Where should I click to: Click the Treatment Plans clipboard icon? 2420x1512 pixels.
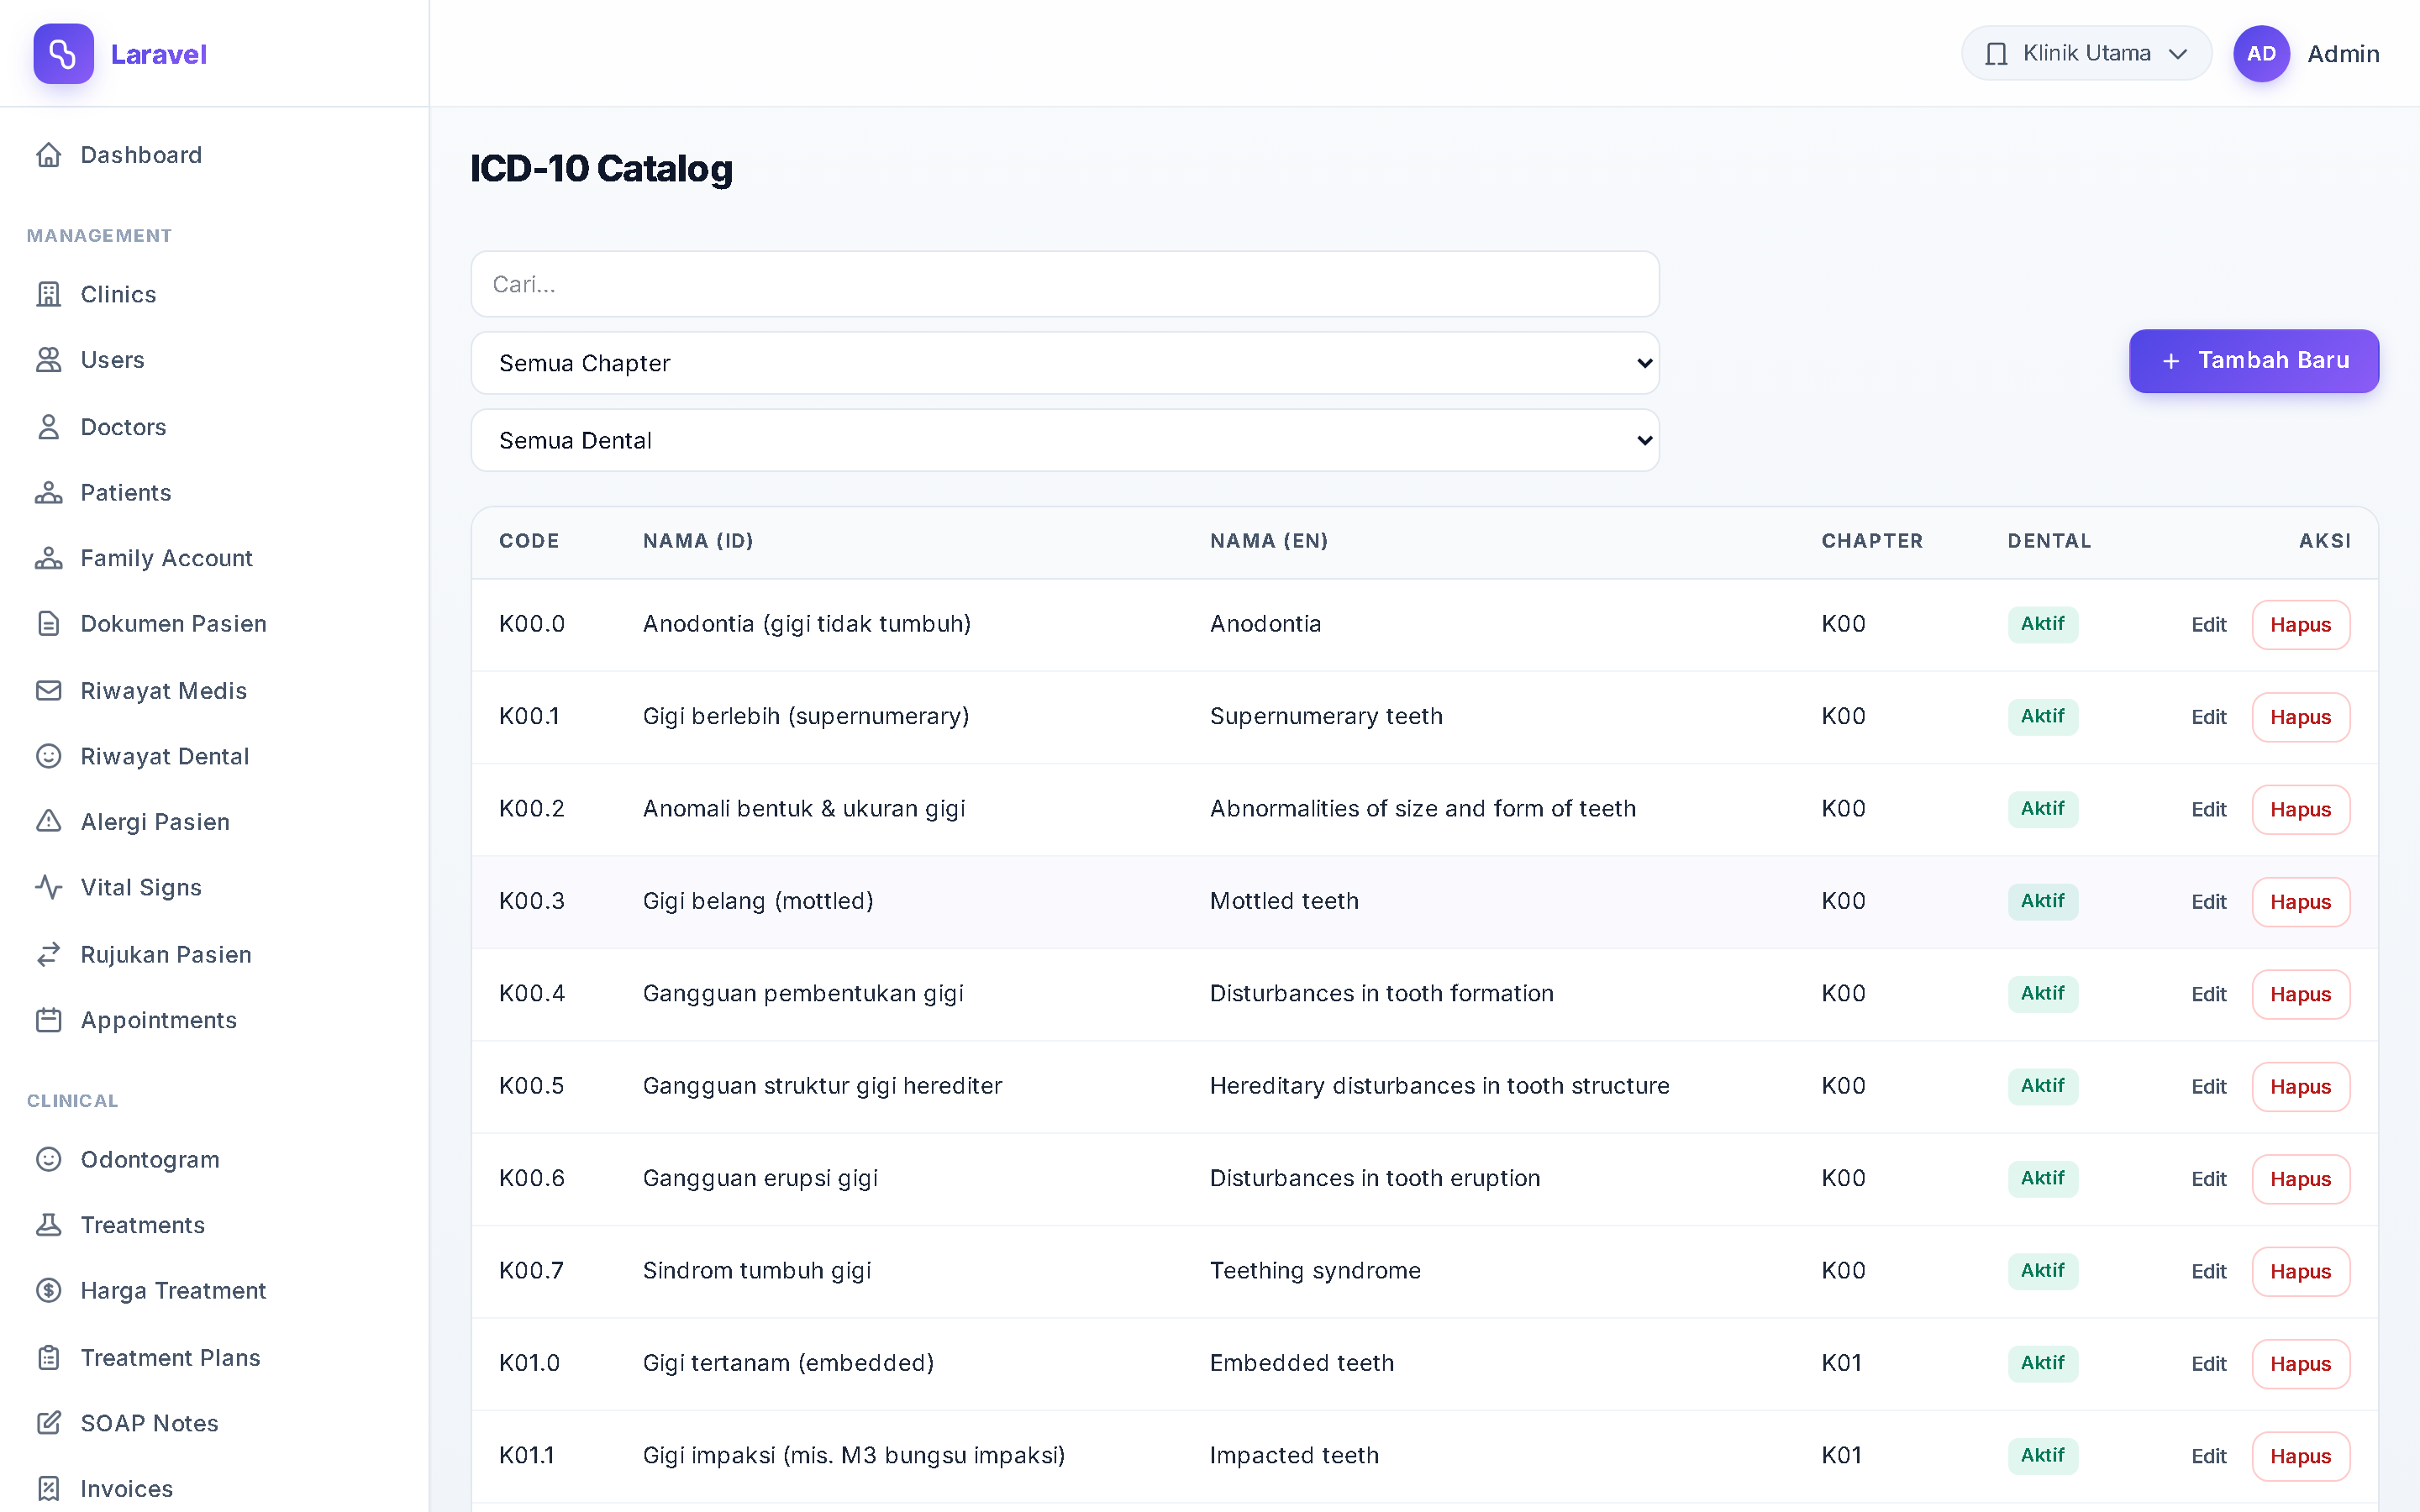[48, 1358]
